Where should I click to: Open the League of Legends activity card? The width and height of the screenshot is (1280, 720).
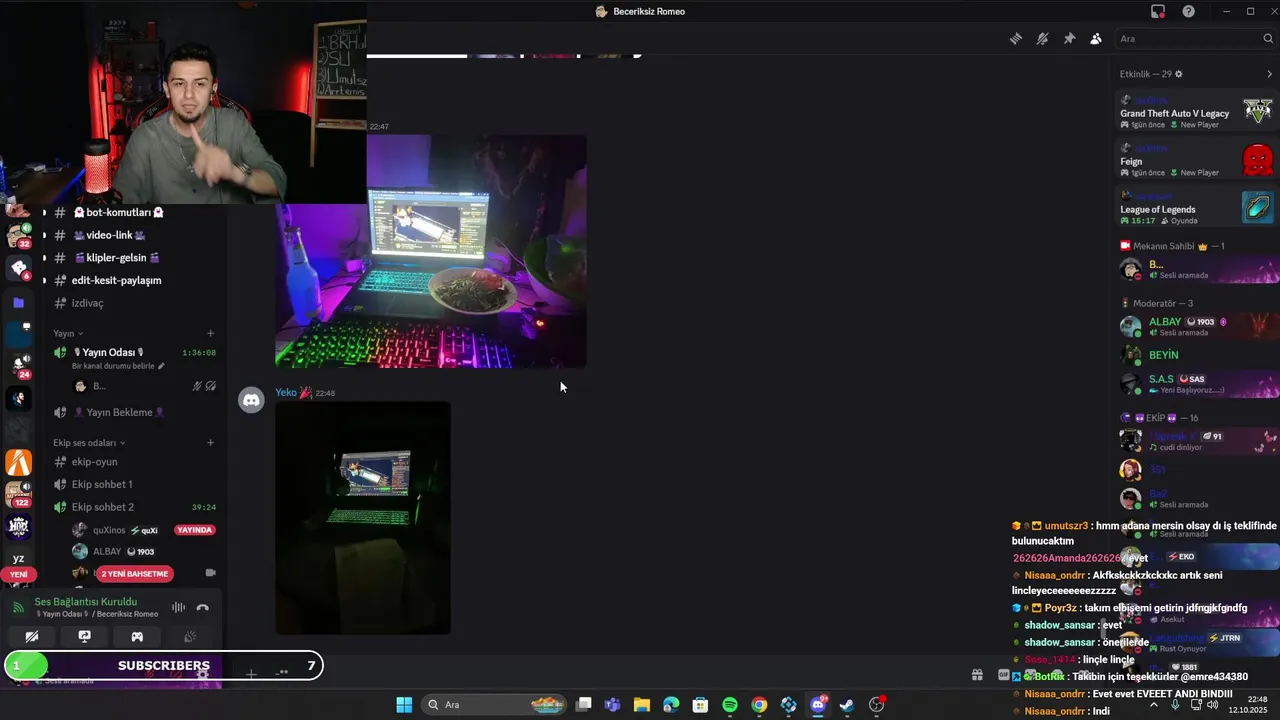(1196, 208)
